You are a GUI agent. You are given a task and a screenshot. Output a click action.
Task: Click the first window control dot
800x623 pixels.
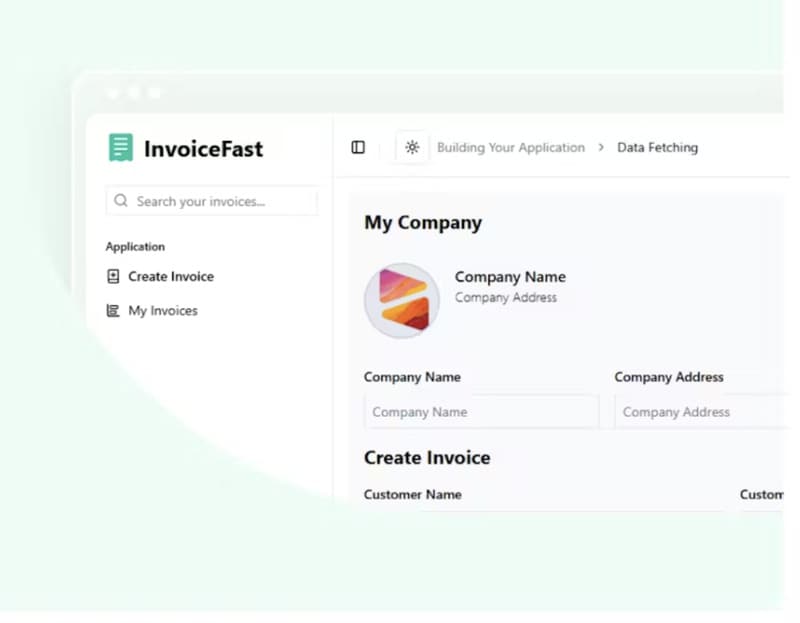point(113,93)
